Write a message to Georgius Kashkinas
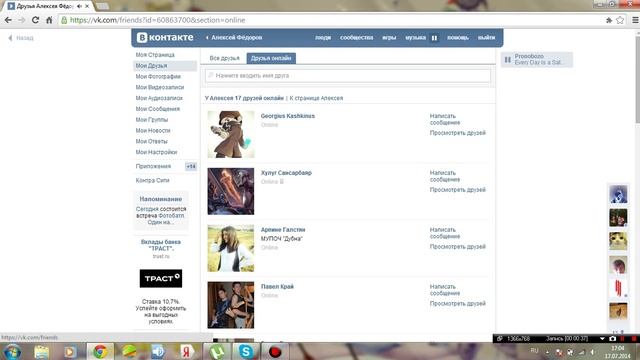The image size is (640, 360). tap(445, 119)
